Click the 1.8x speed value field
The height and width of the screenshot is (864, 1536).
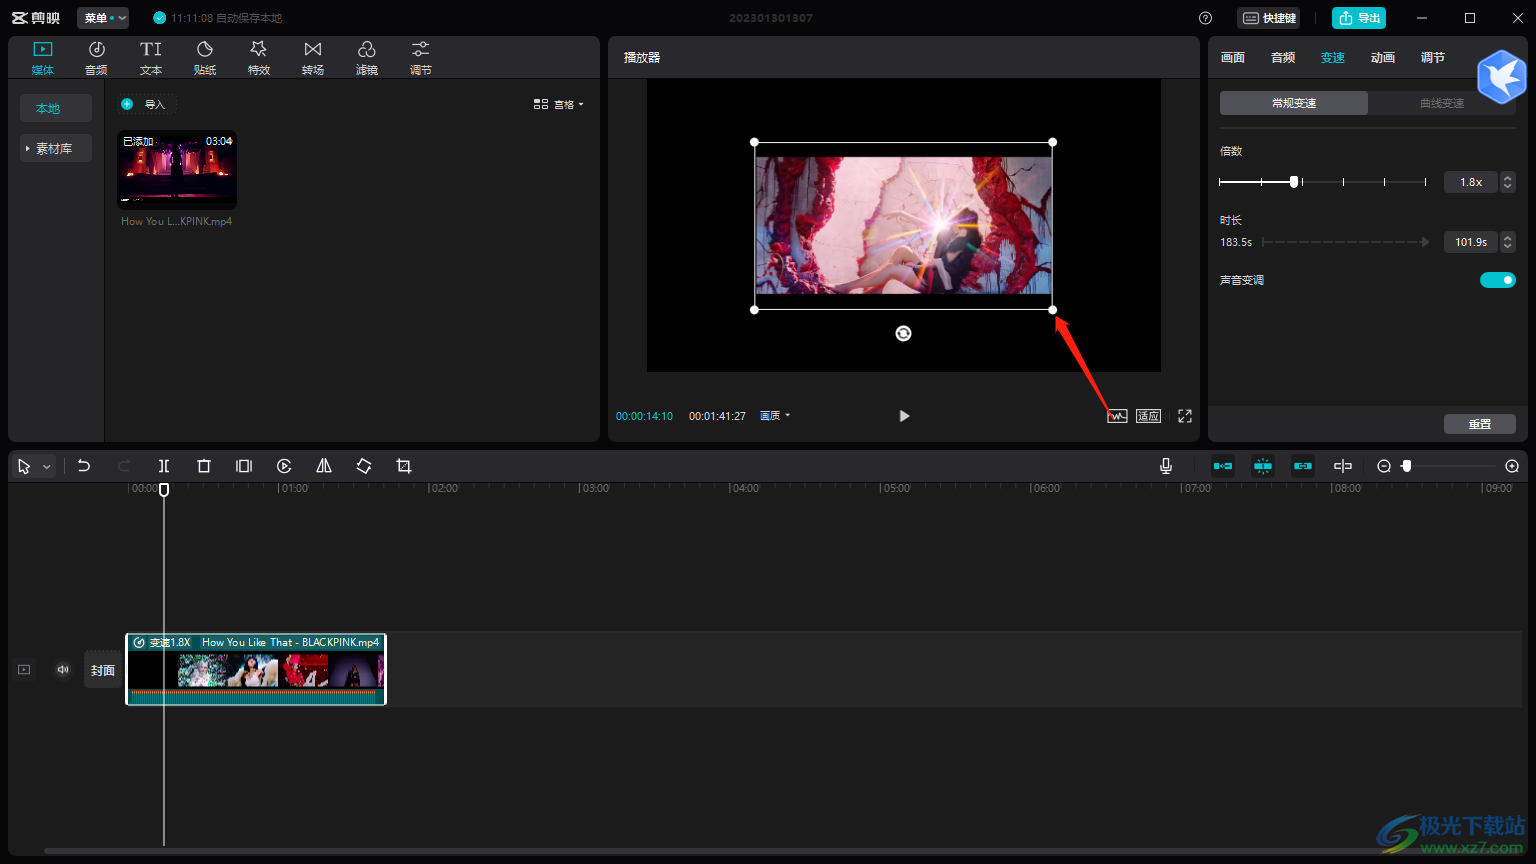(1470, 182)
